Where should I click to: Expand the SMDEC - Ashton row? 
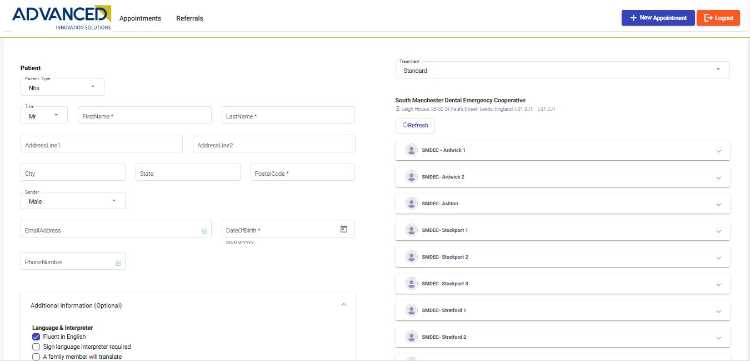(562, 204)
